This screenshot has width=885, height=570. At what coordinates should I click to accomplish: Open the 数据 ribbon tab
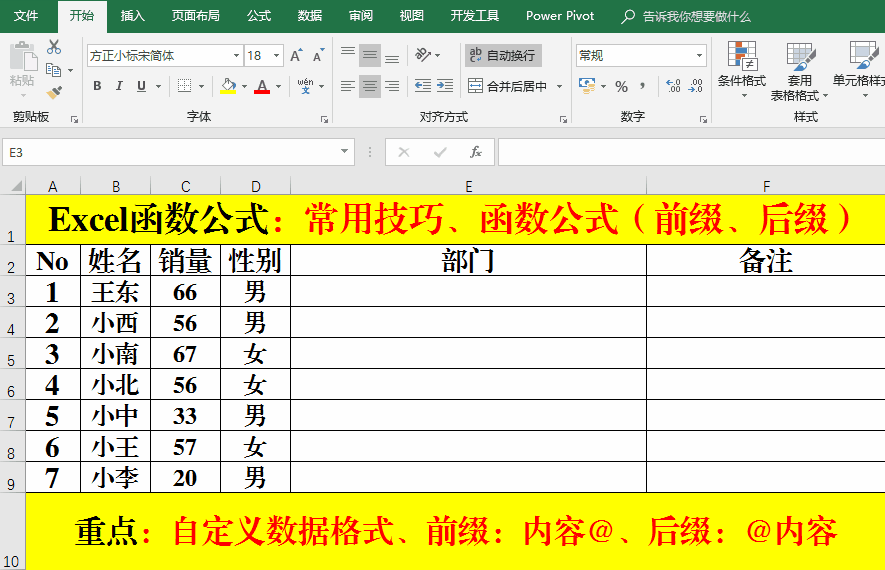(x=310, y=16)
